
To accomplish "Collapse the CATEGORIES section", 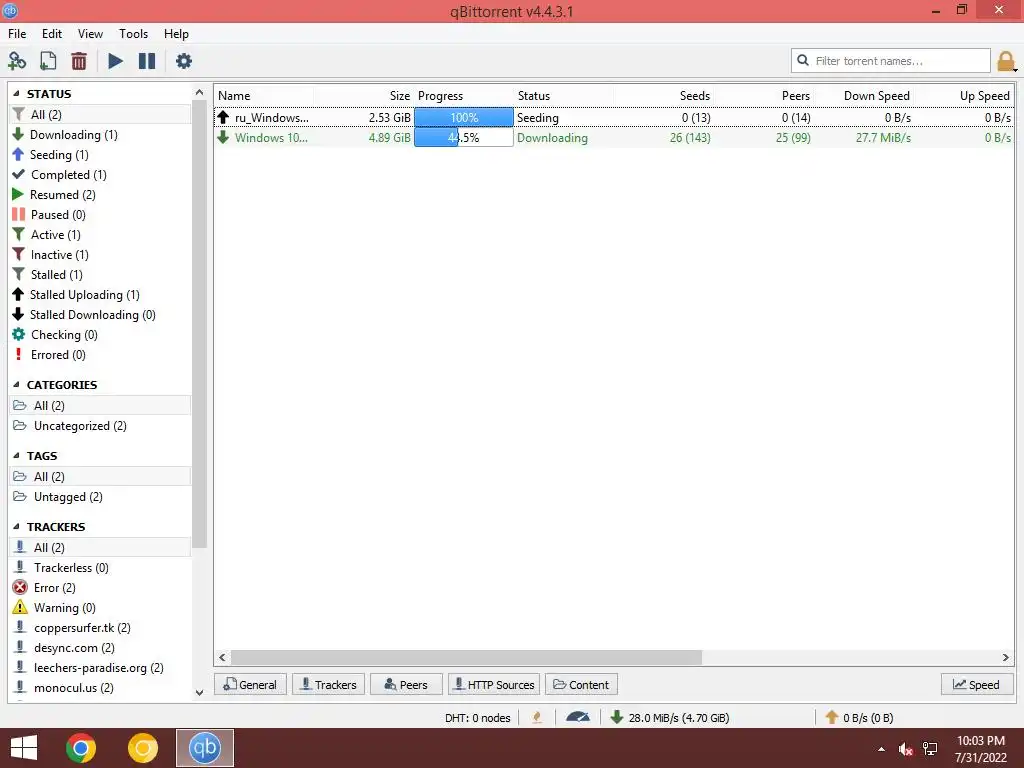I will point(17,385).
